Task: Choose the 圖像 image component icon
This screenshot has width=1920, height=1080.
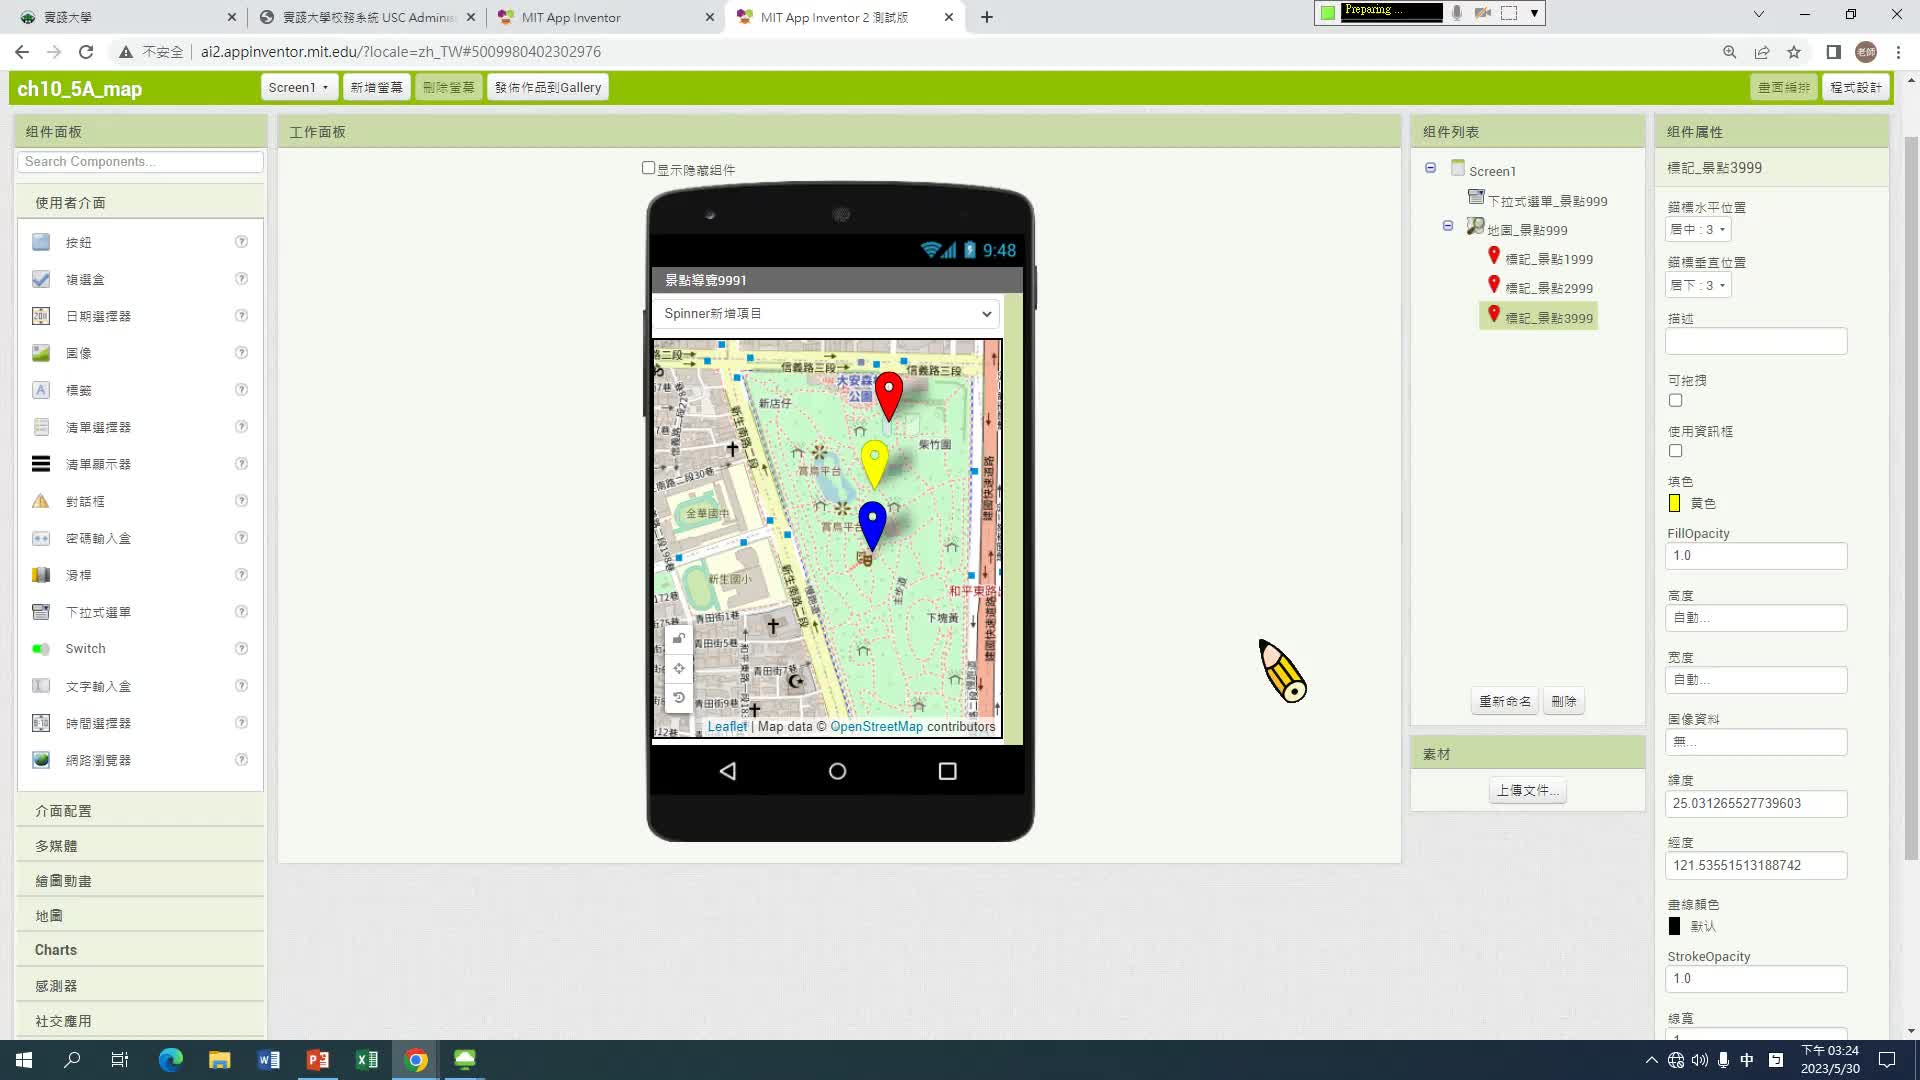Action: click(x=41, y=353)
